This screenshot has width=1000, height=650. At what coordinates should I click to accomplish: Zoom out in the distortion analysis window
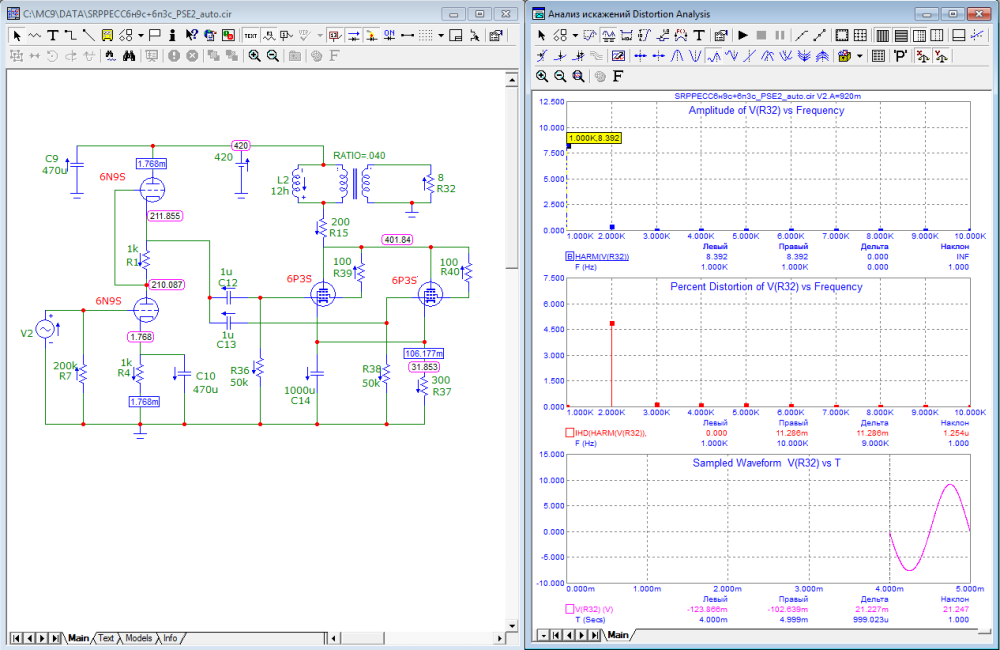point(560,76)
